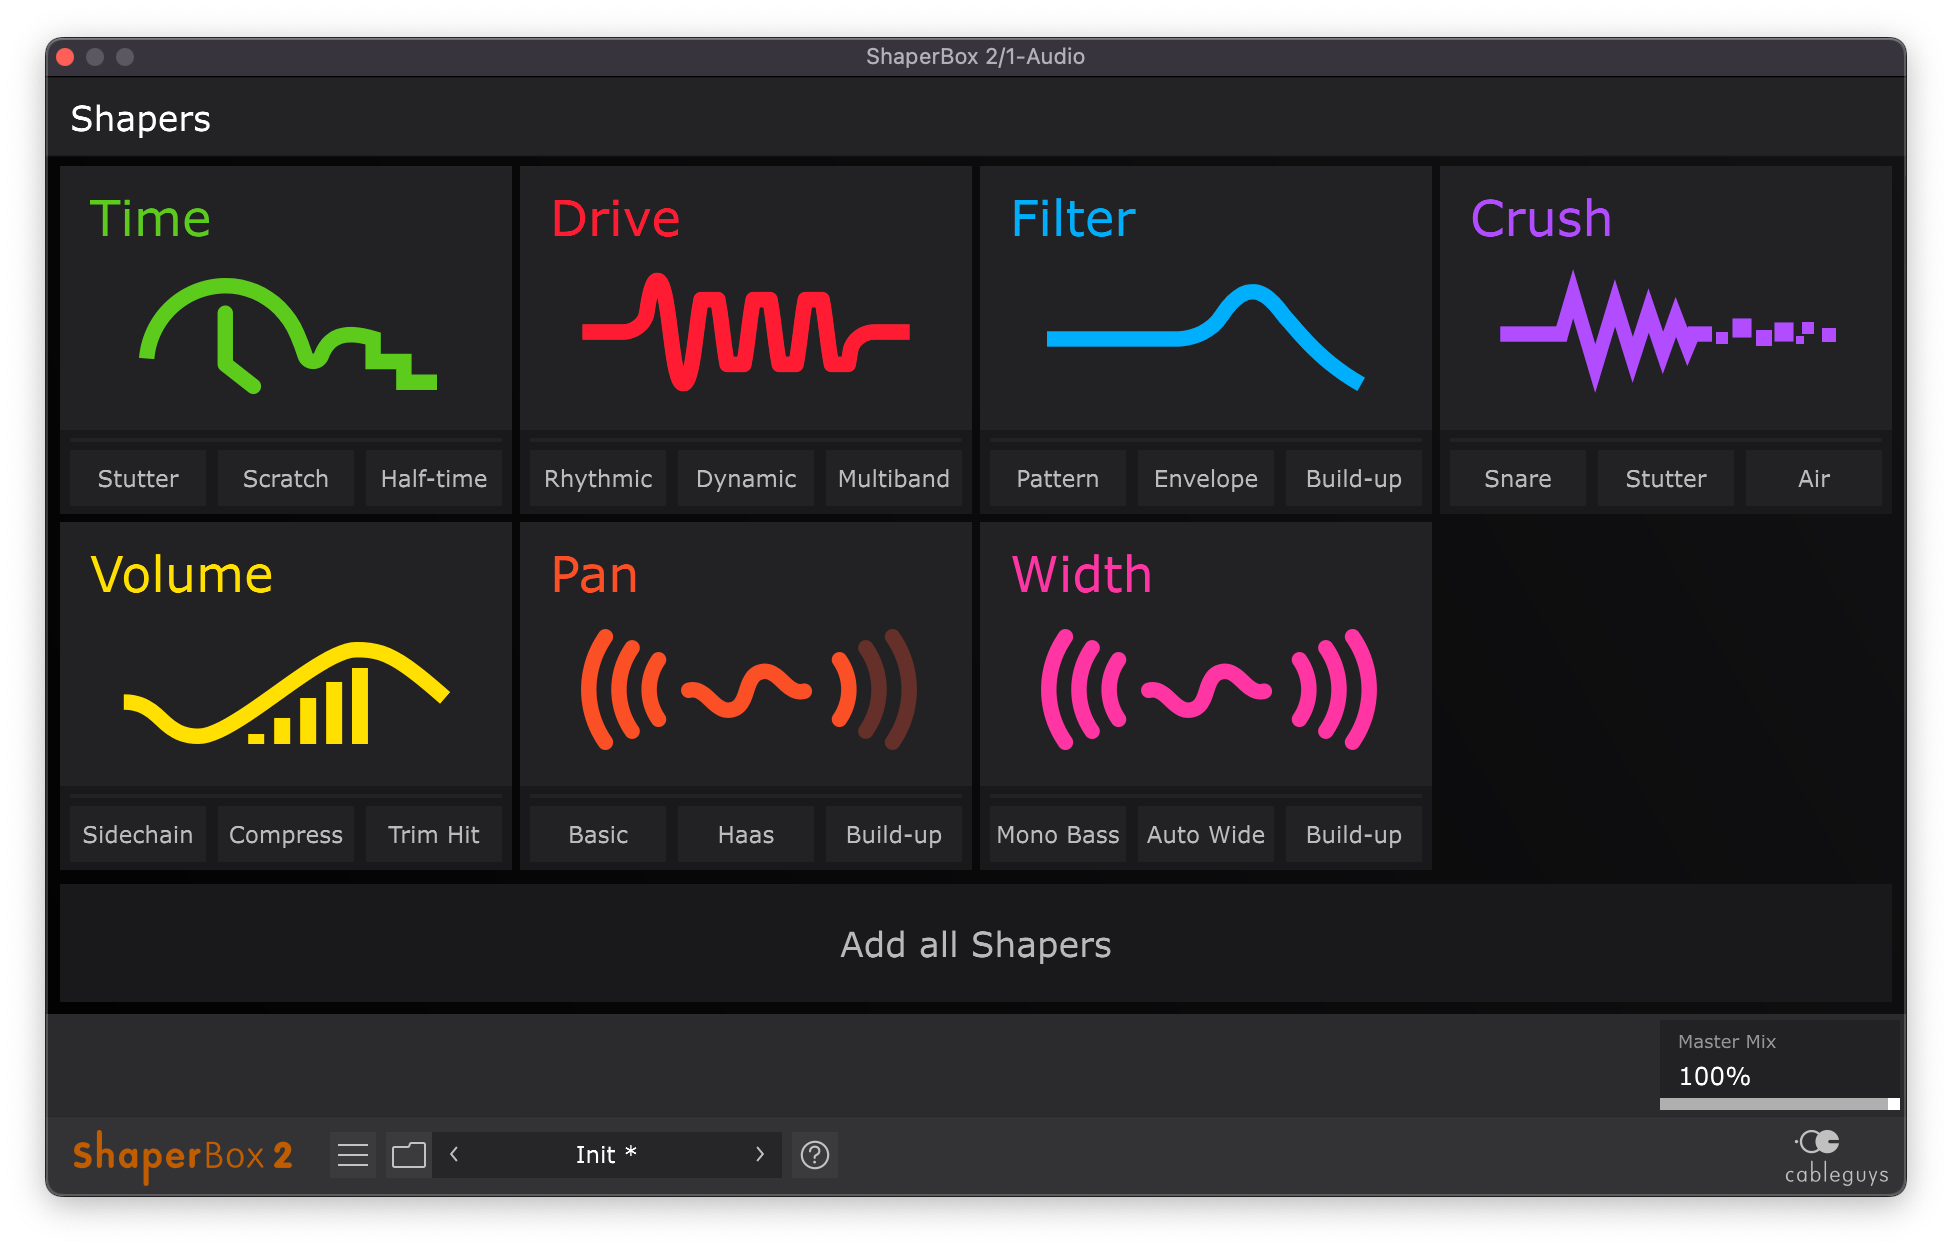This screenshot has height=1250, width=1952.
Task: Add the Width shaper via its pink icon
Action: point(1208,689)
